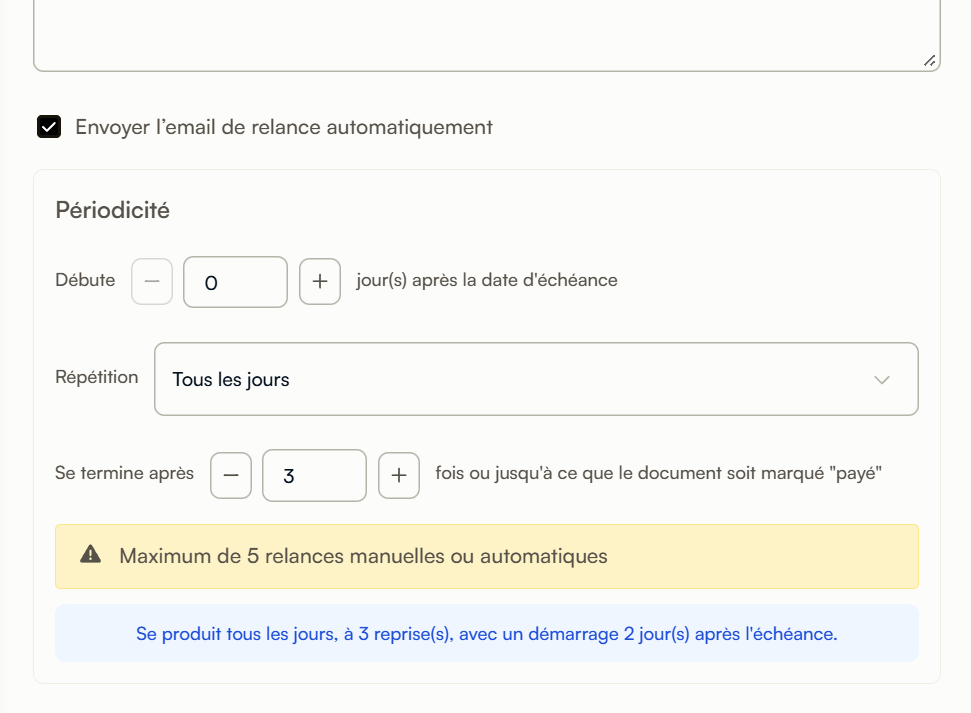Click the 'Envoyer l'email de relance automatiquement' label

click(284, 127)
